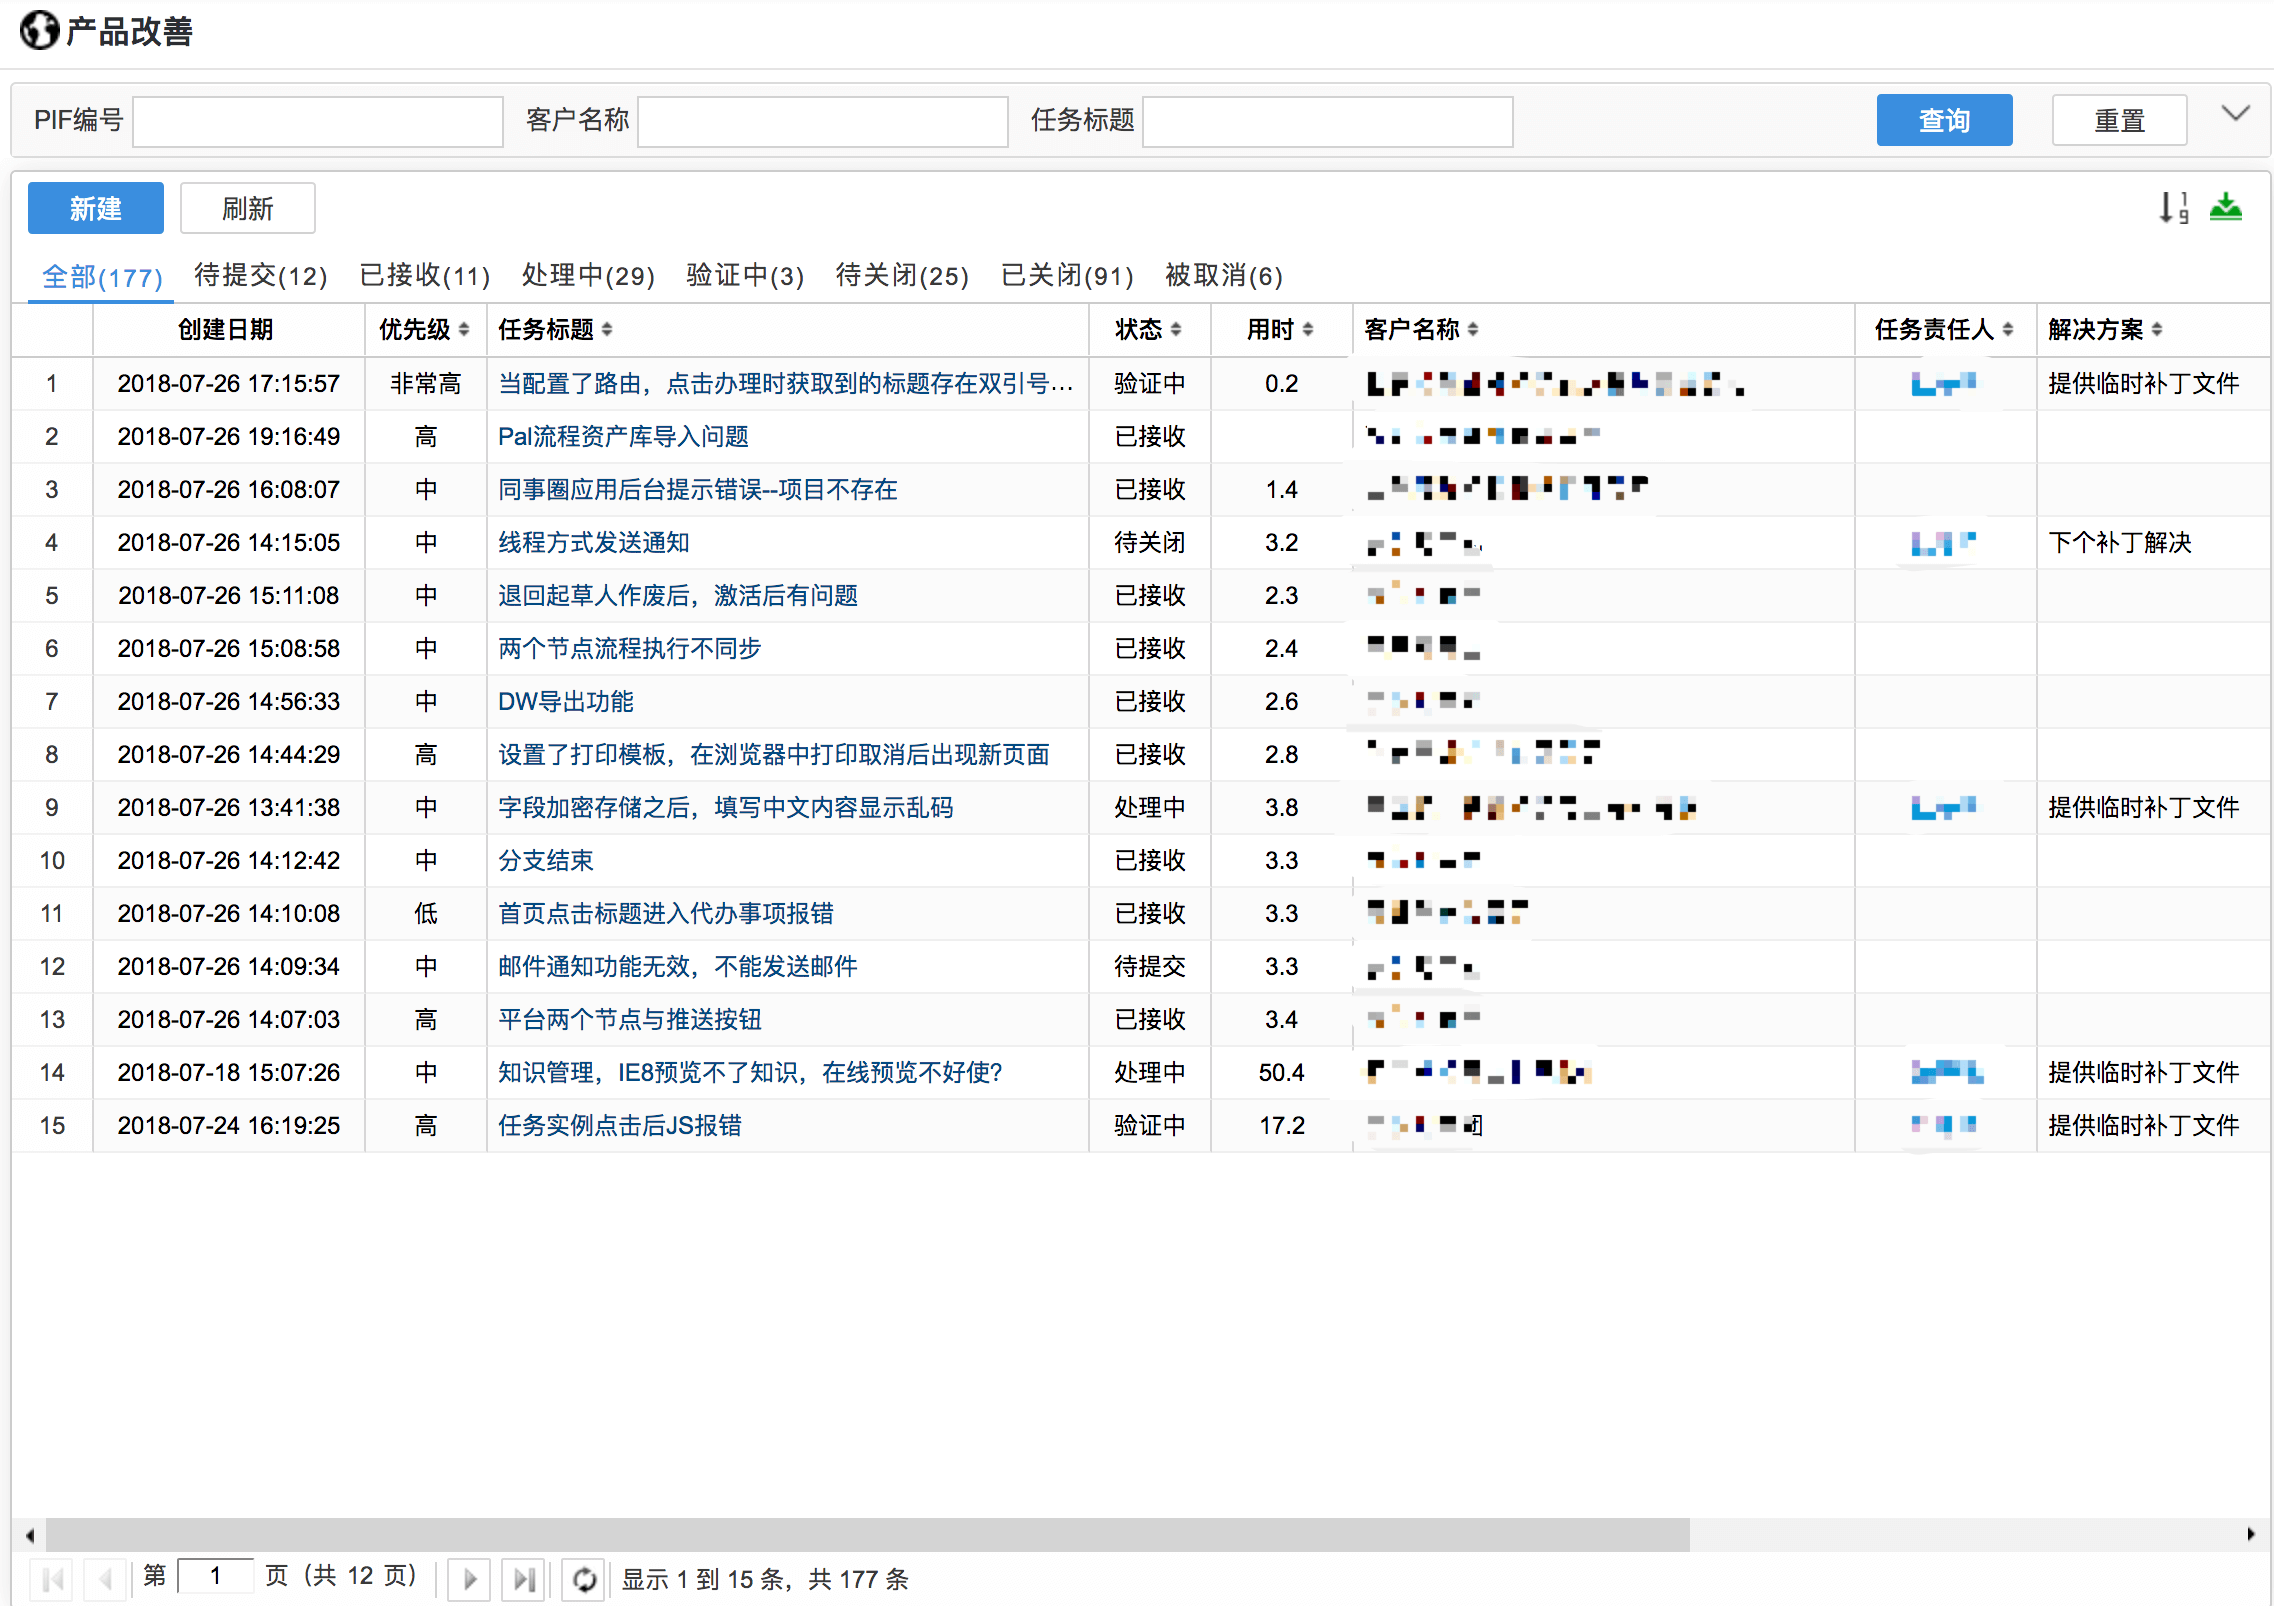Open task 设置了打印模板，在浏览器中打印取消后出现新页面
Viewport: 2274px width, 1606px height.
774,755
